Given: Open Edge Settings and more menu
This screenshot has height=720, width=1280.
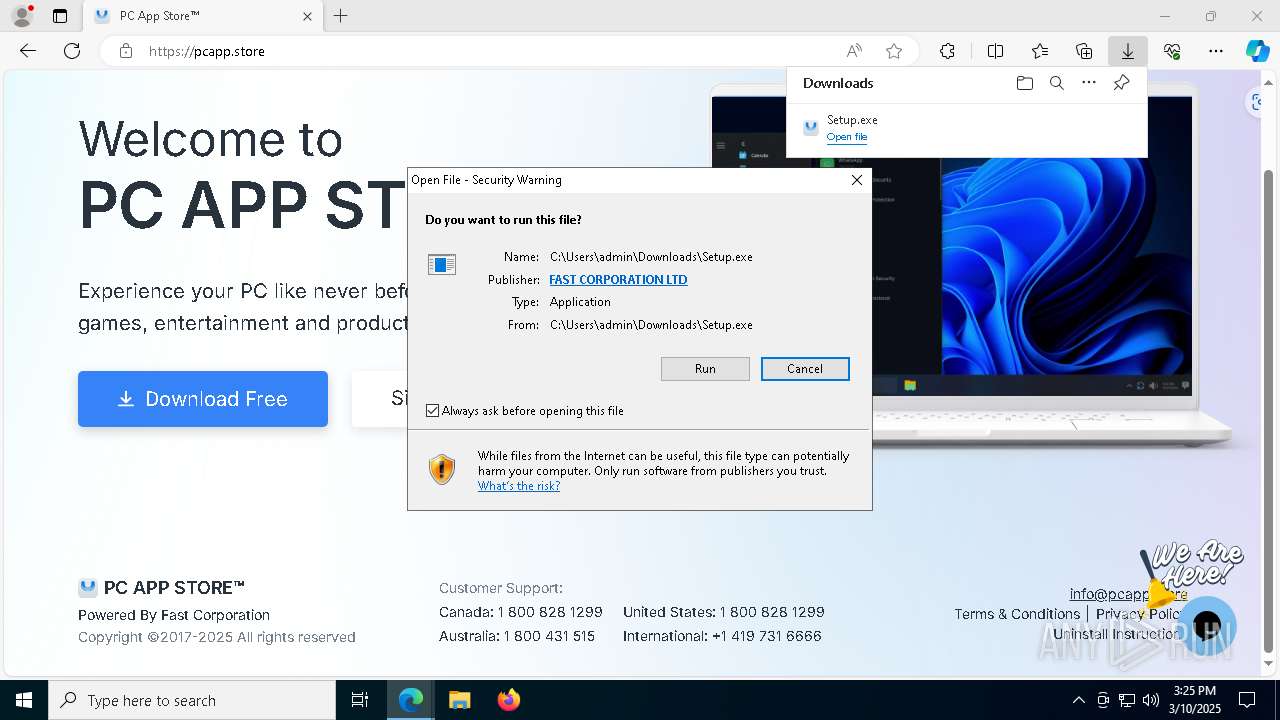Looking at the screenshot, I should 1216,51.
